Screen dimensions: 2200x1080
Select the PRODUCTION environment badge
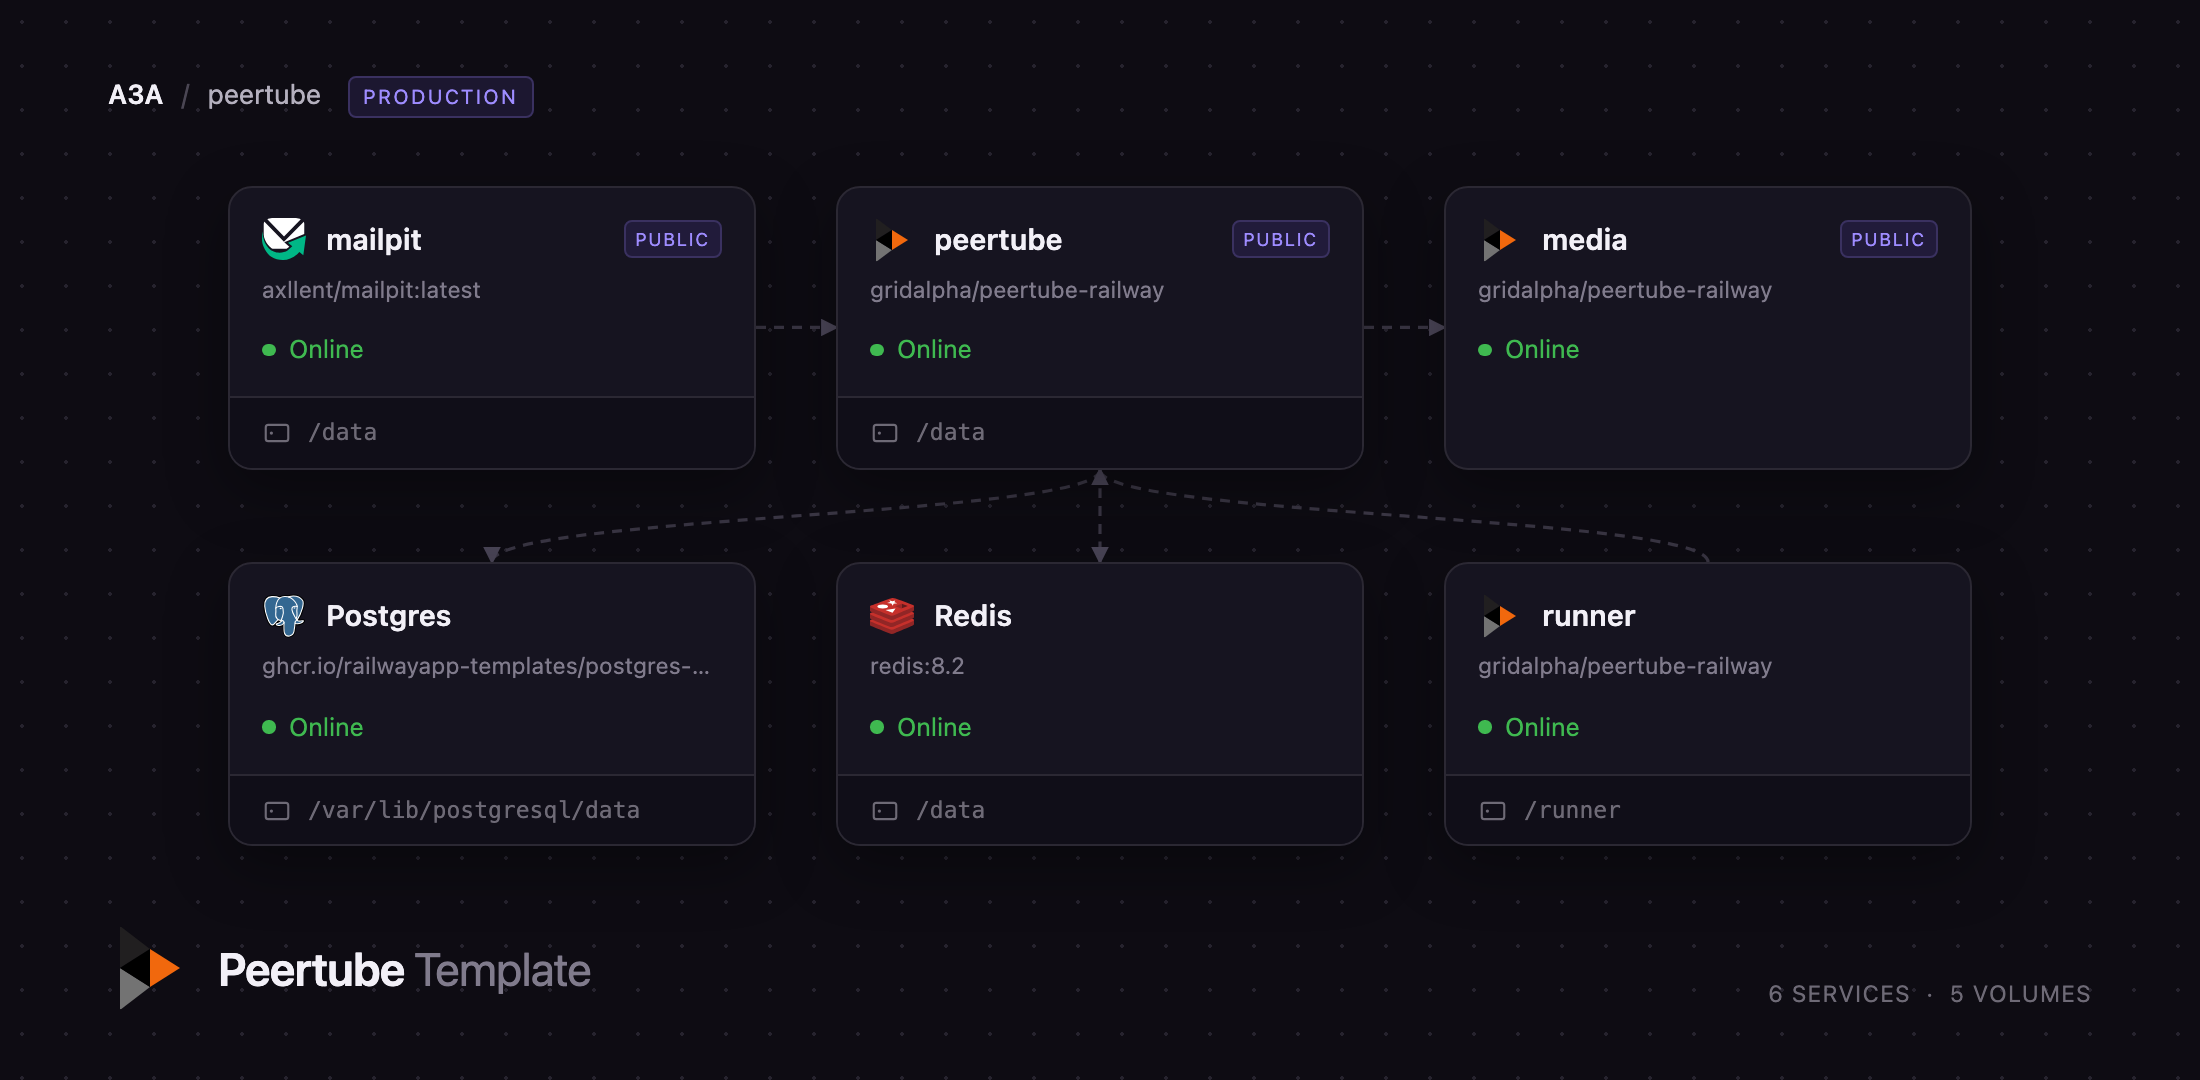[x=440, y=97]
